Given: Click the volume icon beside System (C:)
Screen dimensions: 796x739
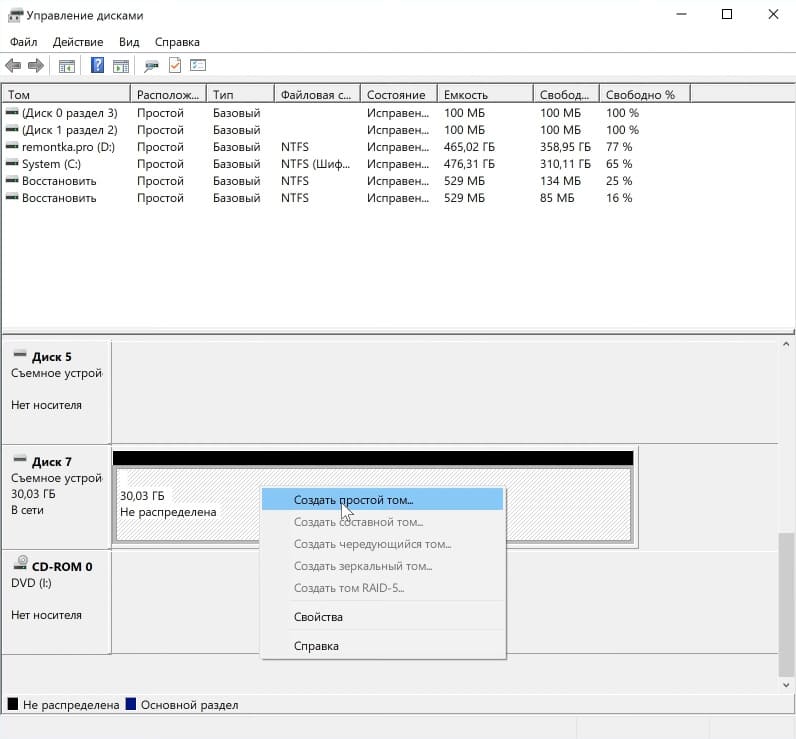Looking at the screenshot, I should [12, 163].
